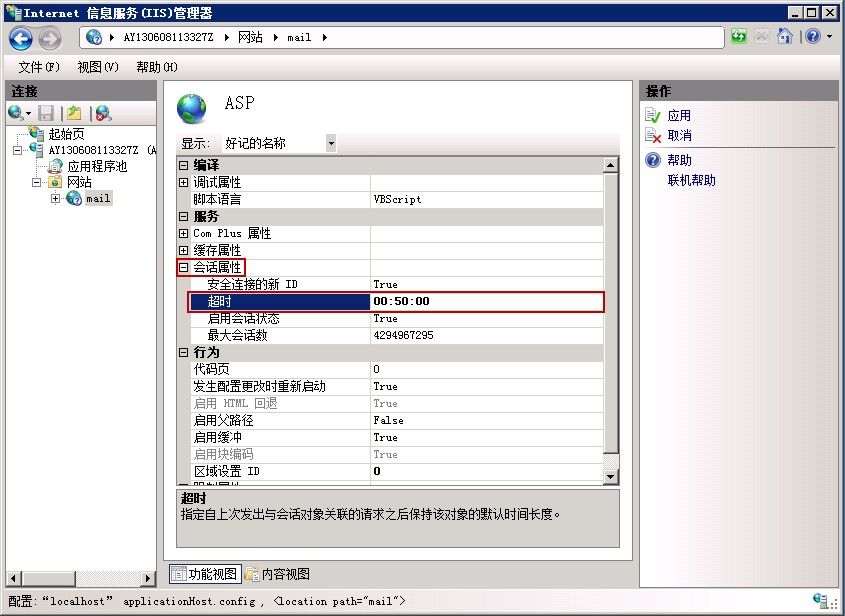Refresh page with green refresh icon
Viewport: 845px width, 616px height.
739,37
